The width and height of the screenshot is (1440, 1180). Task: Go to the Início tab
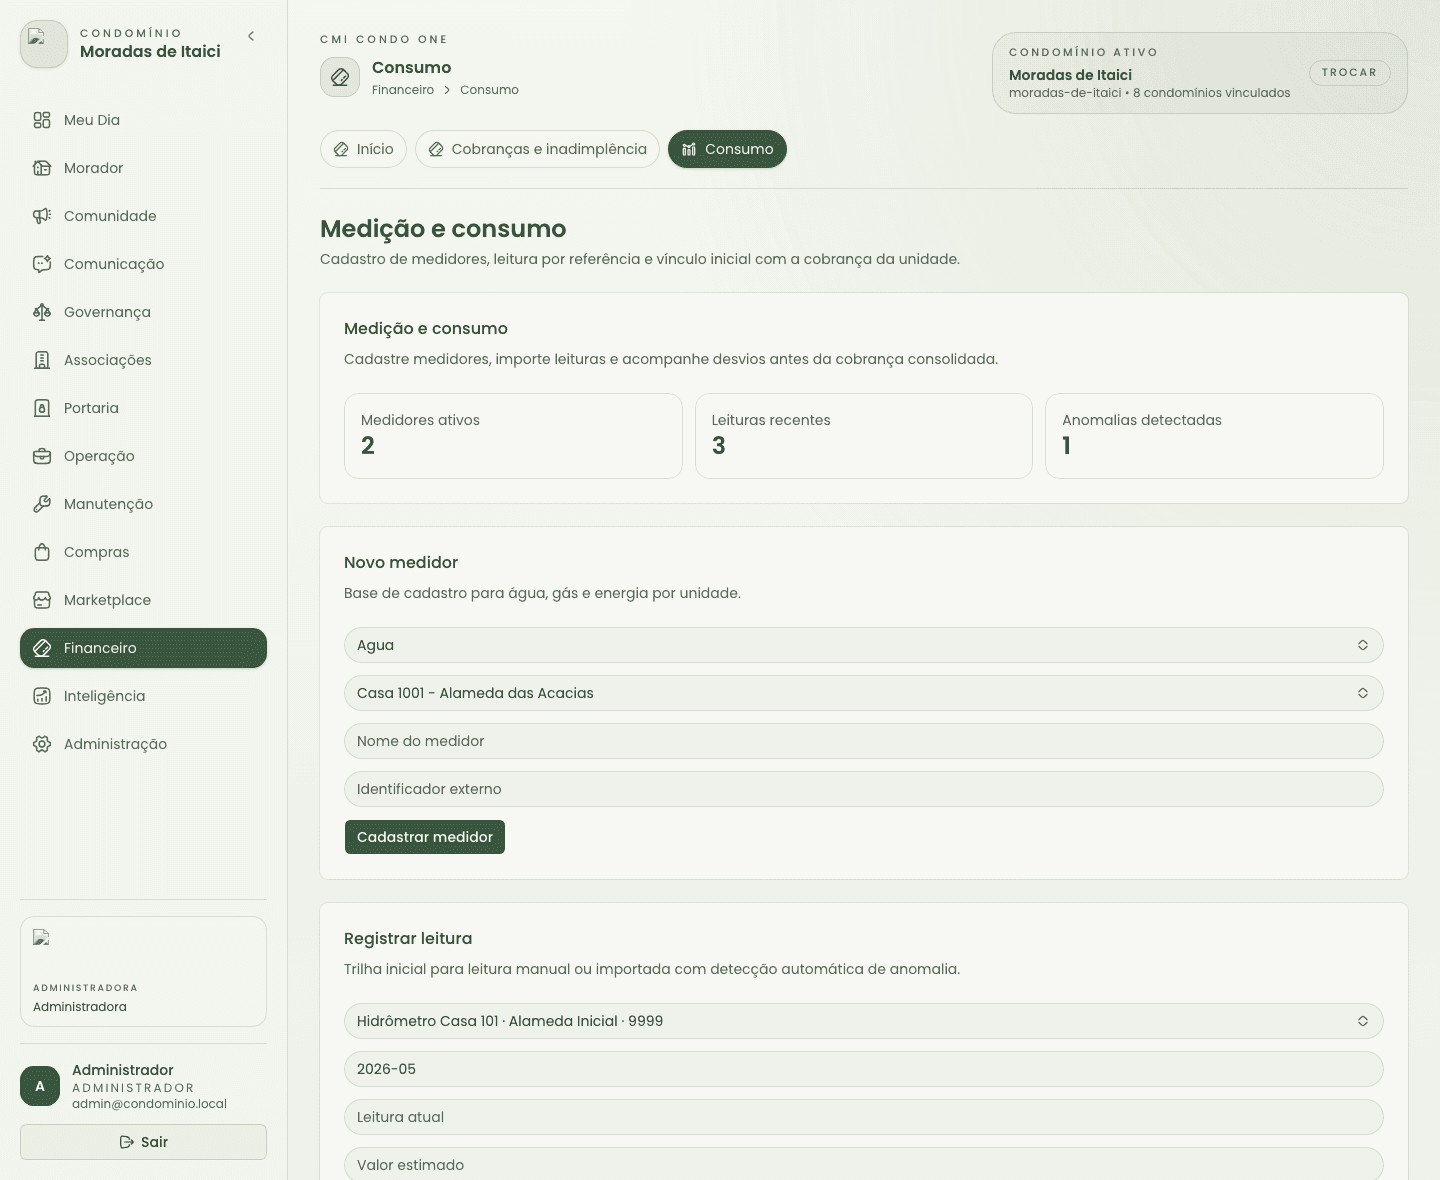coord(363,149)
